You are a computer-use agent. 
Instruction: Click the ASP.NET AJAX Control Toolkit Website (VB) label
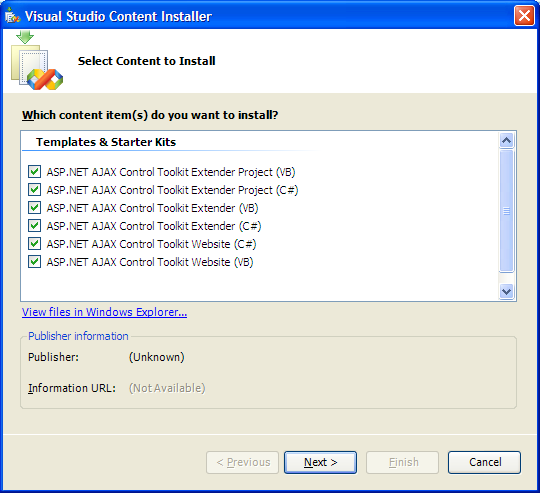pyautogui.click(x=150, y=262)
